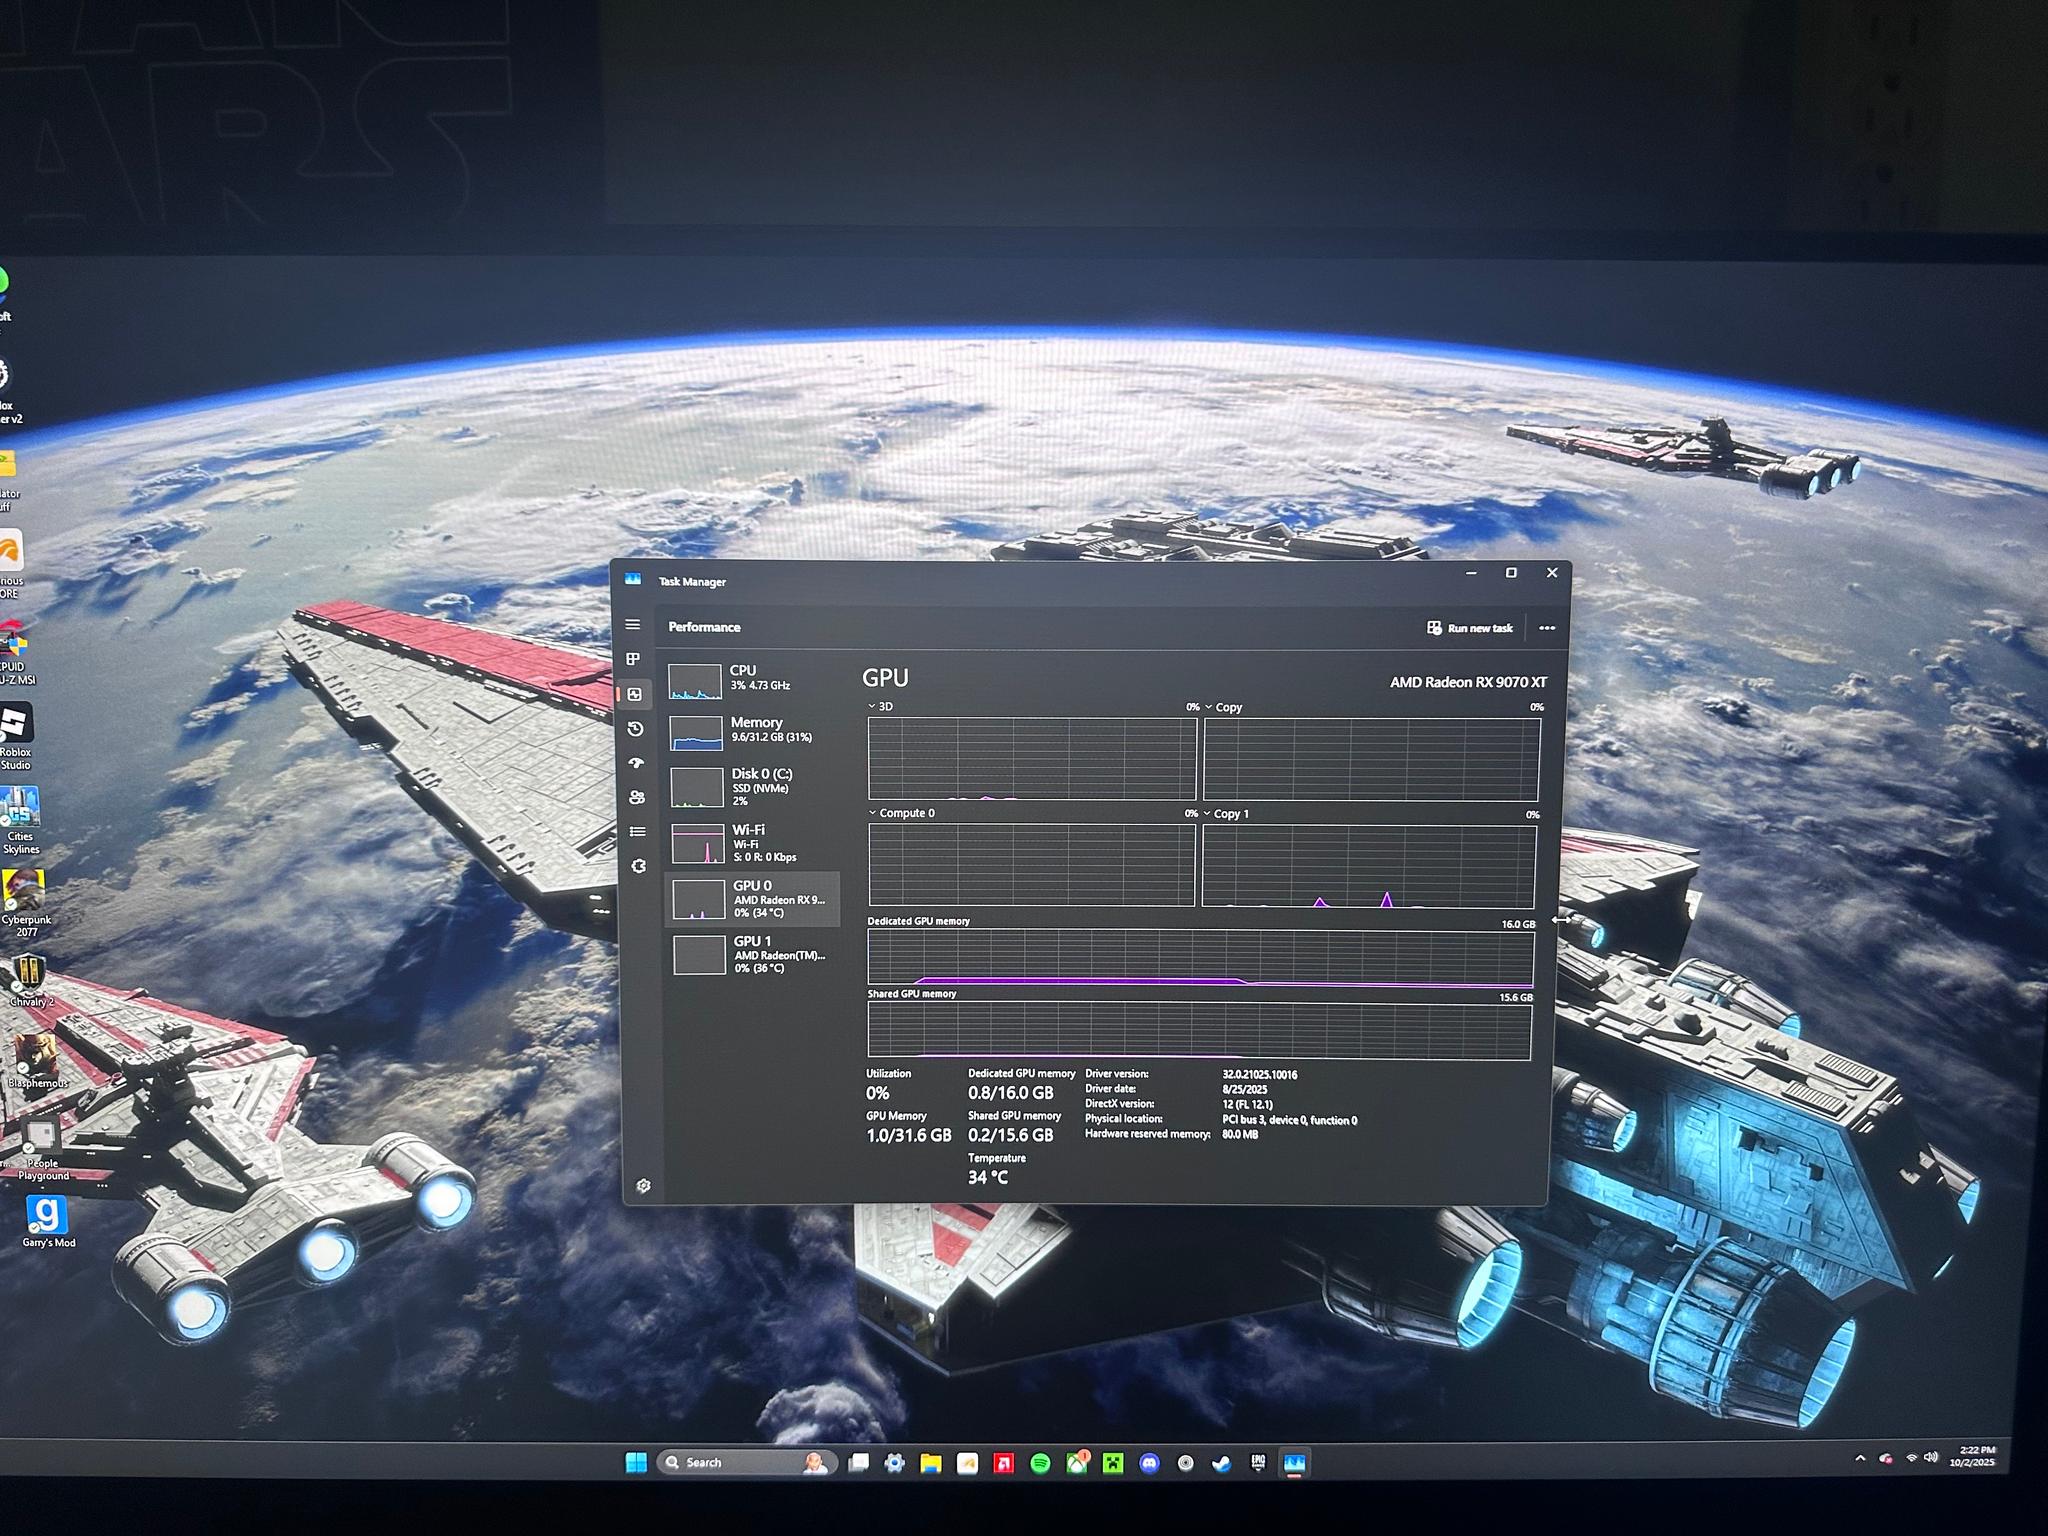Open the Services sidebar icon
The image size is (2048, 1536).
tap(639, 866)
